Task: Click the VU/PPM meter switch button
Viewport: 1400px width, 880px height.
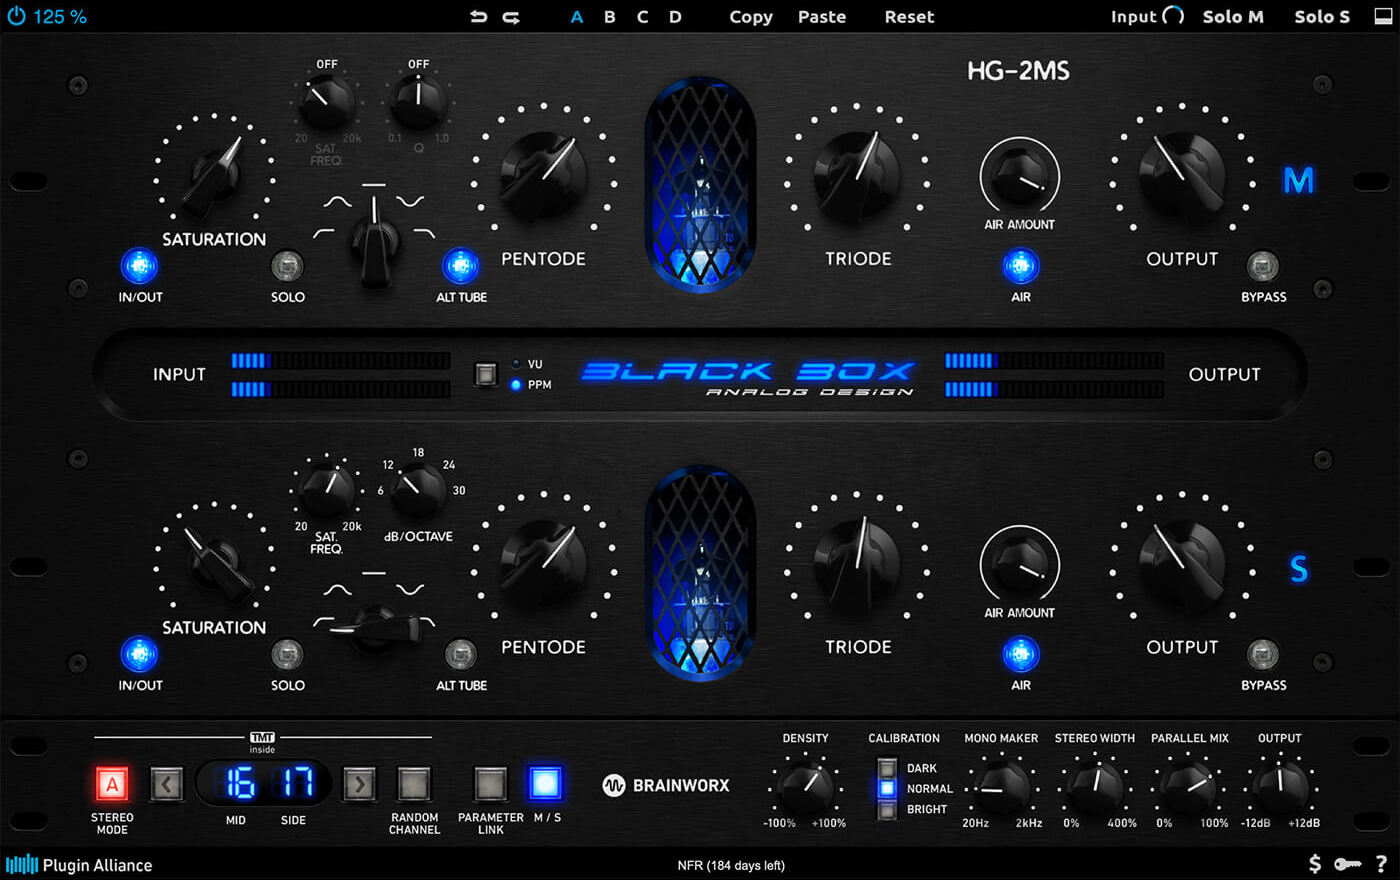Action: pos(485,374)
